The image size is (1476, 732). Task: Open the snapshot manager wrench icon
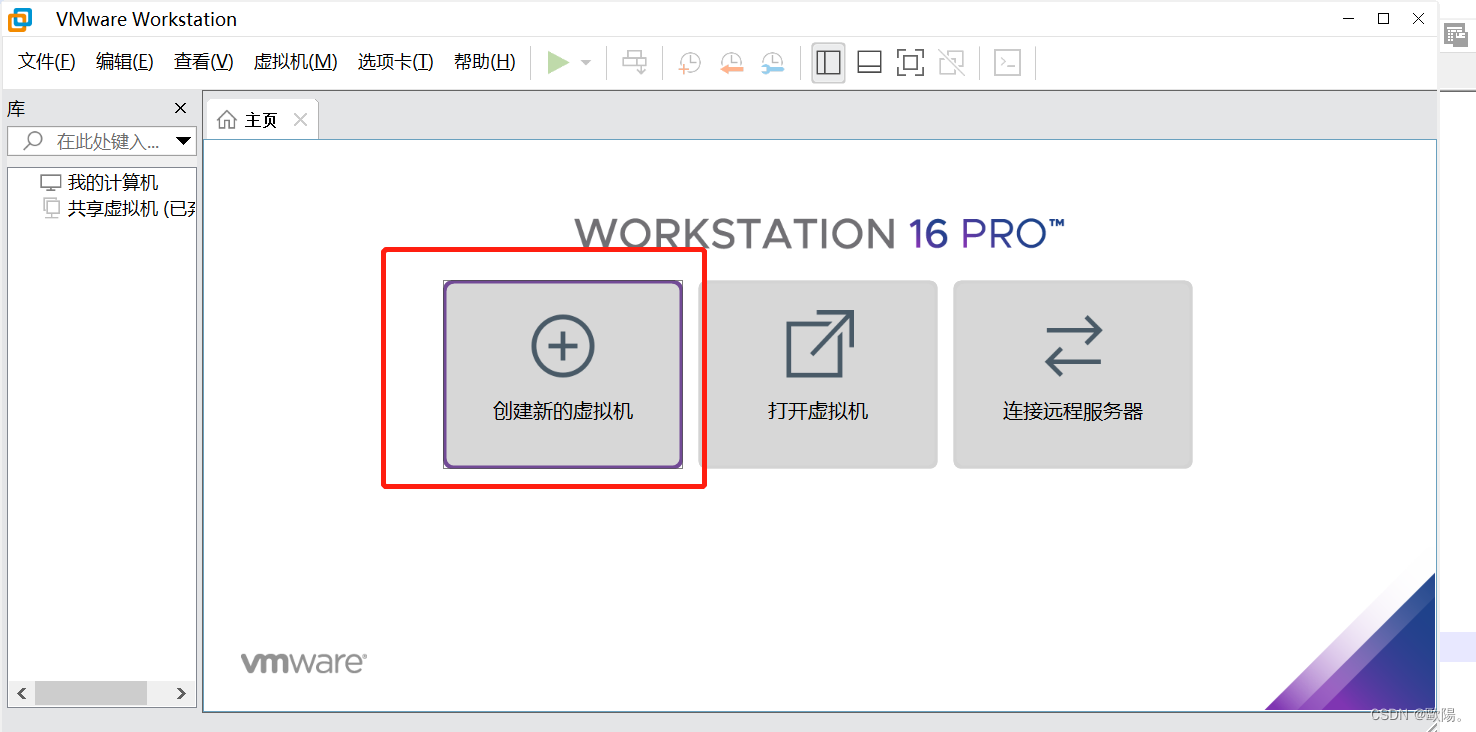click(772, 63)
